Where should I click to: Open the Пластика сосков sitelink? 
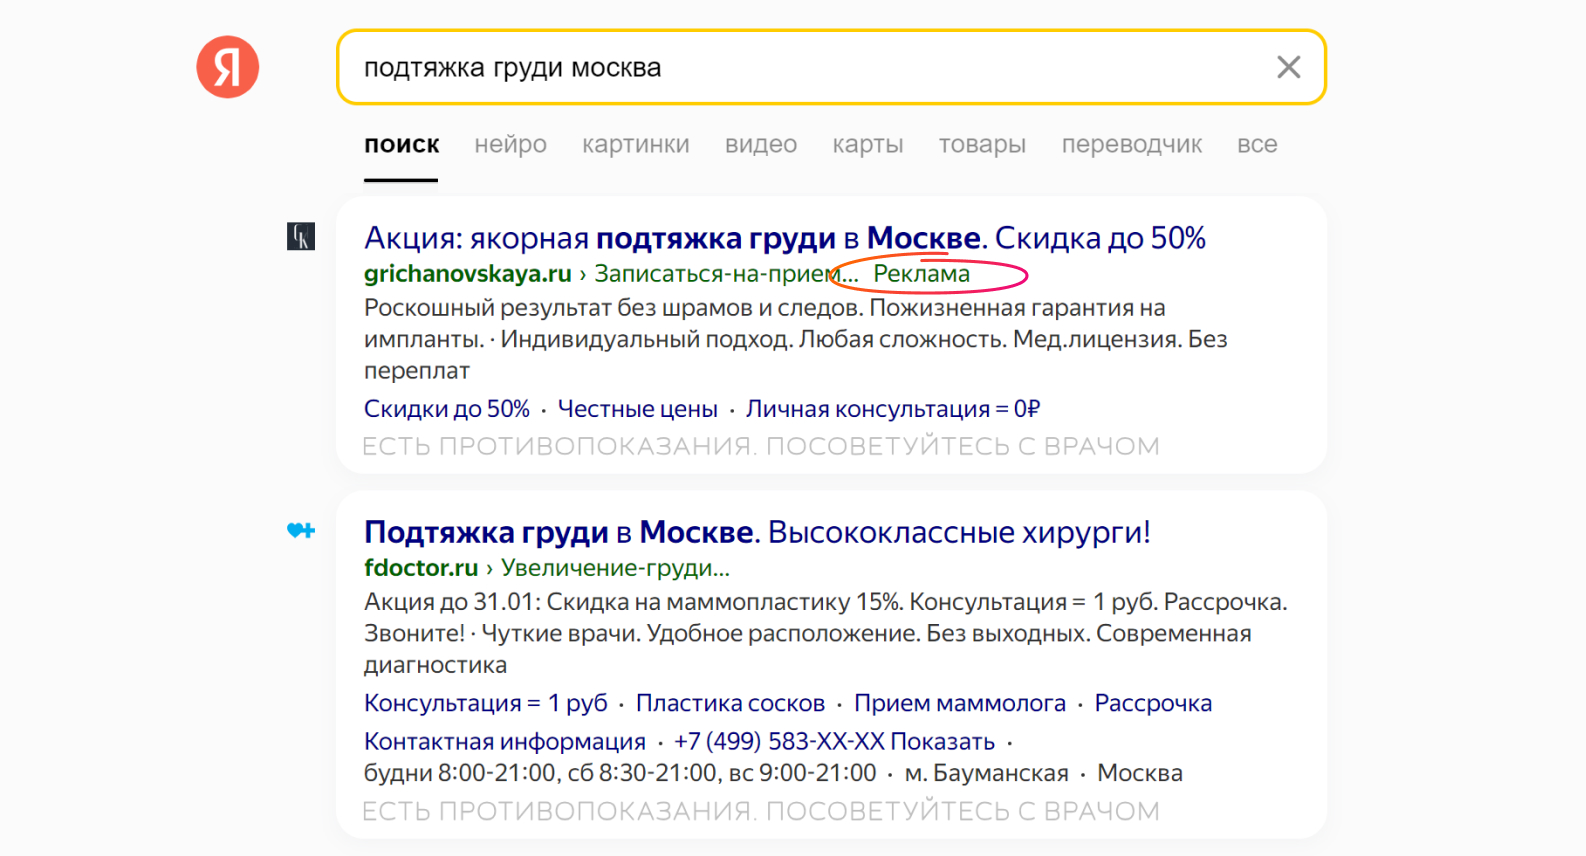(730, 704)
